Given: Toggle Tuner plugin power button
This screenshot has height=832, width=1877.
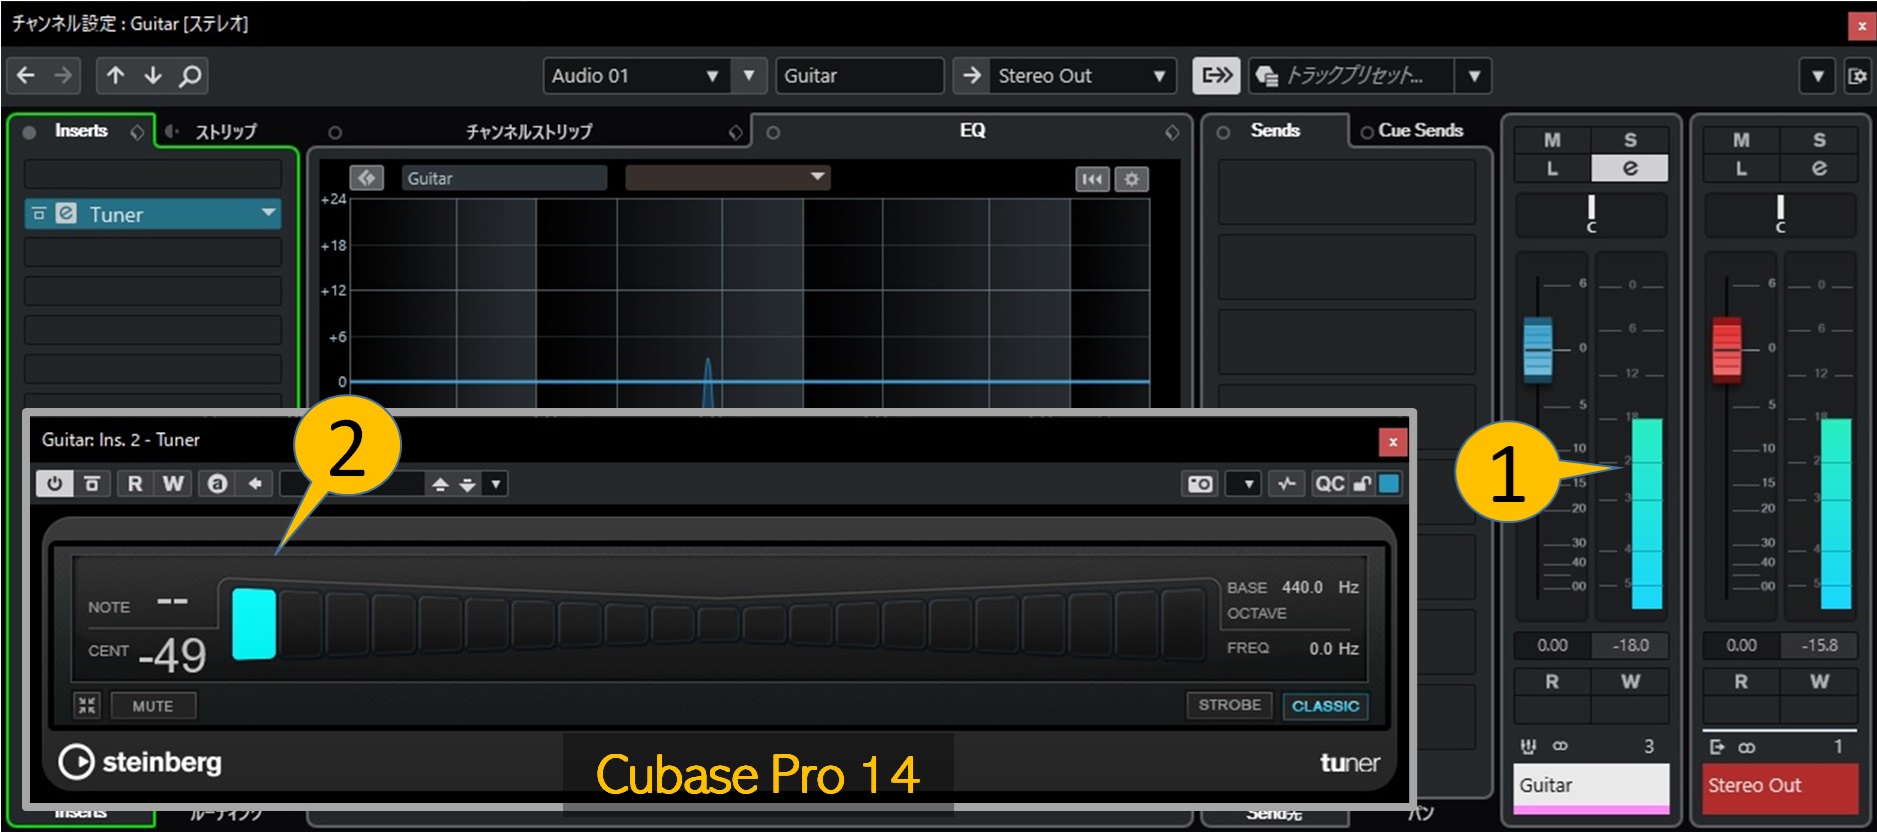Looking at the screenshot, I should click(x=54, y=484).
